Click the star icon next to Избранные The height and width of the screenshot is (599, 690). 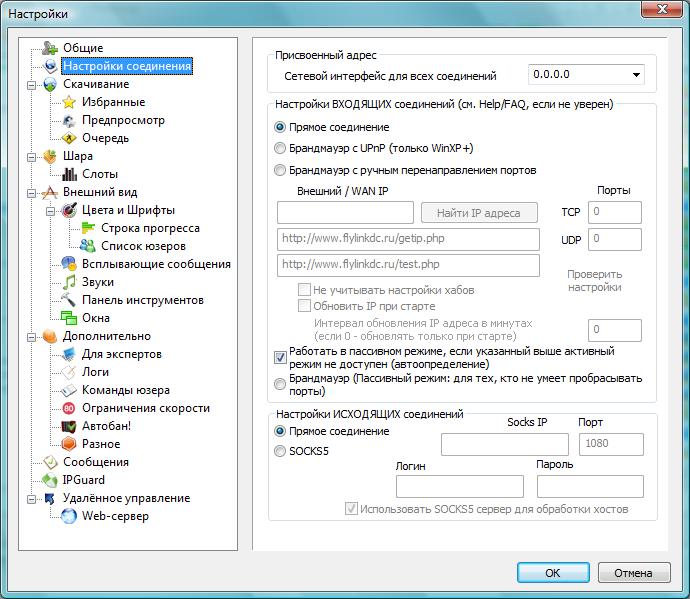[69, 102]
